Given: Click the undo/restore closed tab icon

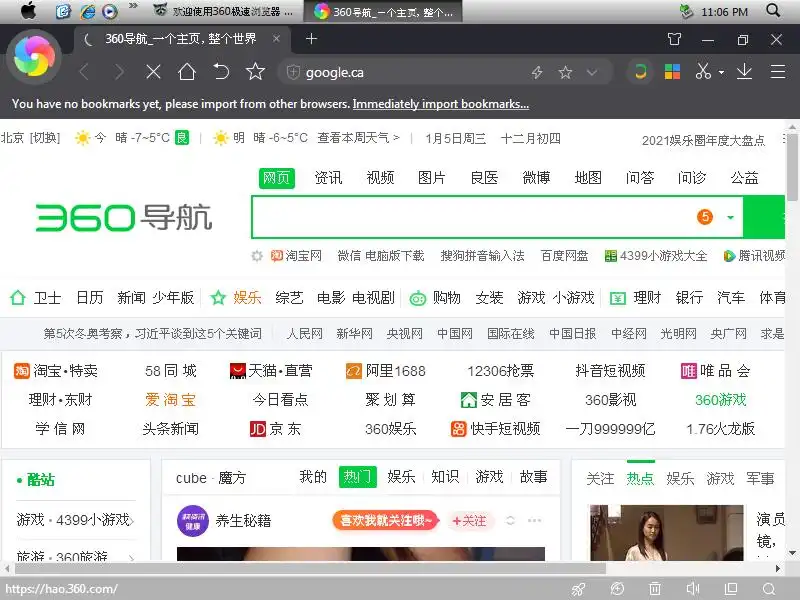Looking at the screenshot, I should [x=221, y=72].
